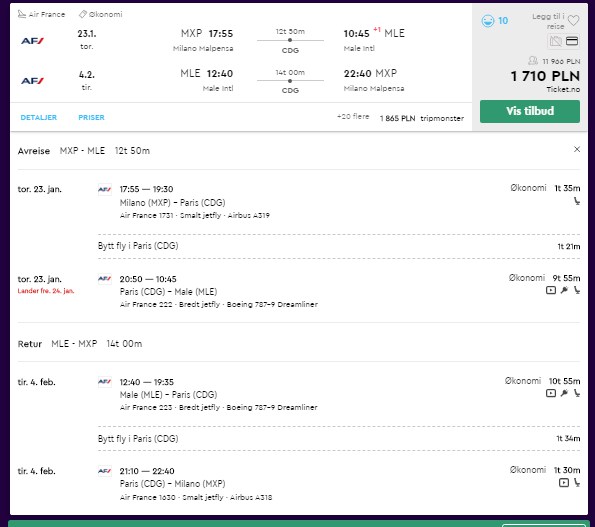Click Legg til i reise text

[549, 21]
